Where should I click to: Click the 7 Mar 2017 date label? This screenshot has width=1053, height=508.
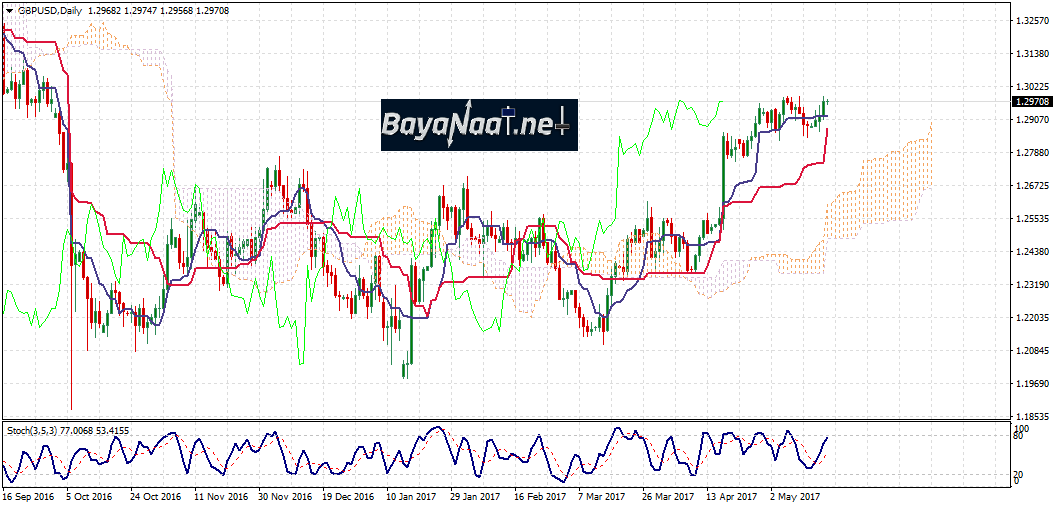coord(603,495)
